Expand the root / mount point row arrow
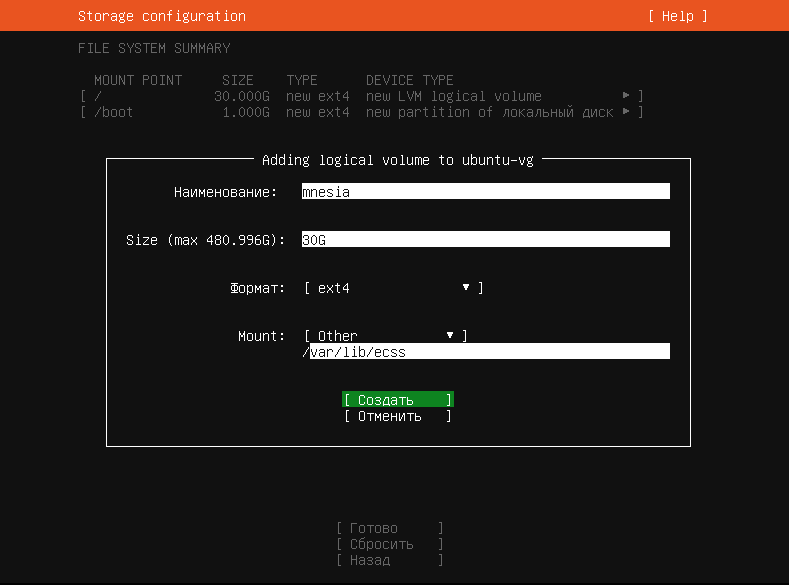Image resolution: width=789 pixels, height=585 pixels. (626, 95)
